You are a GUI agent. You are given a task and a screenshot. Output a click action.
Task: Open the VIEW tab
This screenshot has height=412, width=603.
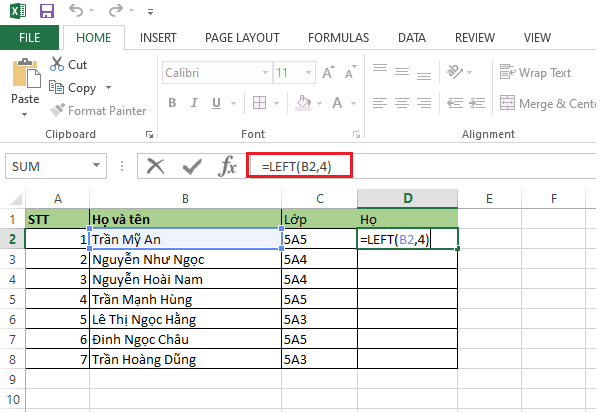pyautogui.click(x=537, y=37)
